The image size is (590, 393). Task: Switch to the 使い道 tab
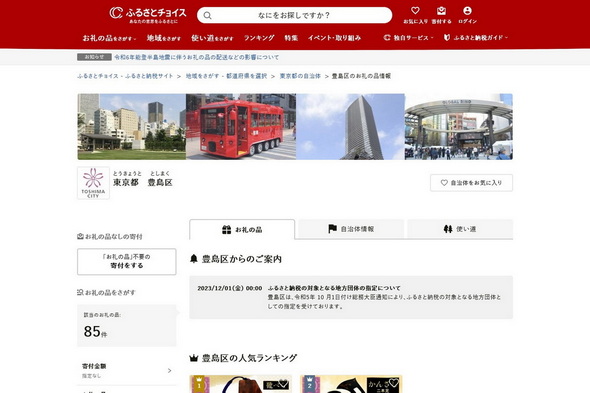pyautogui.click(x=460, y=229)
